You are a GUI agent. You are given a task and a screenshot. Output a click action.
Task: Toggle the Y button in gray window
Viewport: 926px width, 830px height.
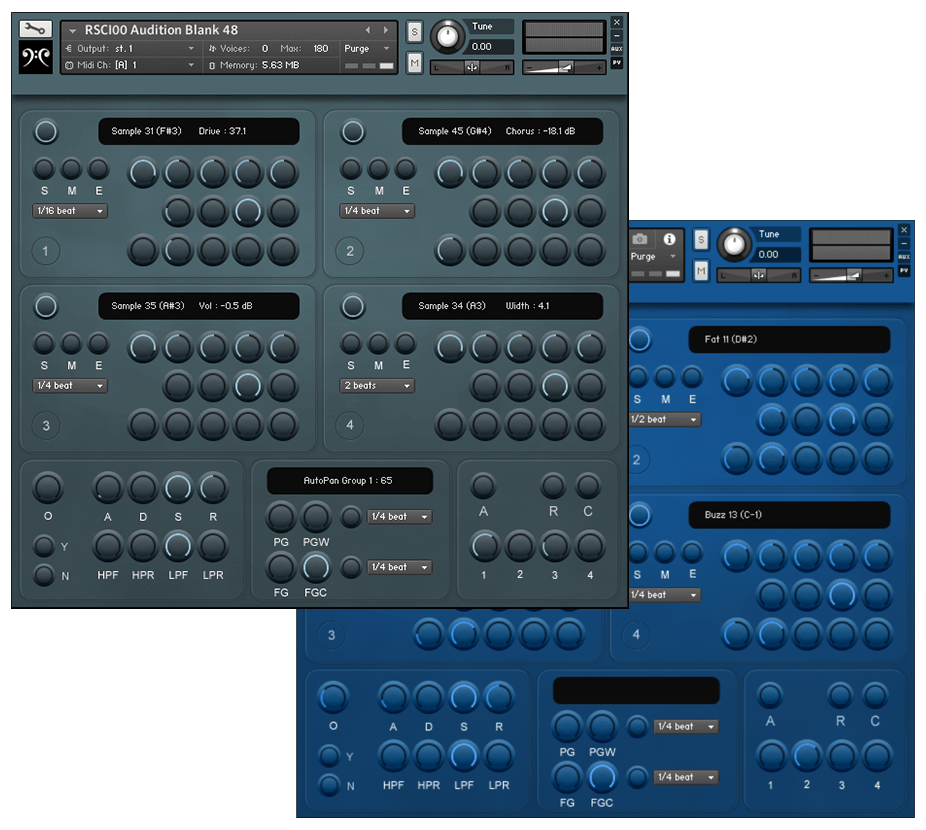tap(44, 546)
